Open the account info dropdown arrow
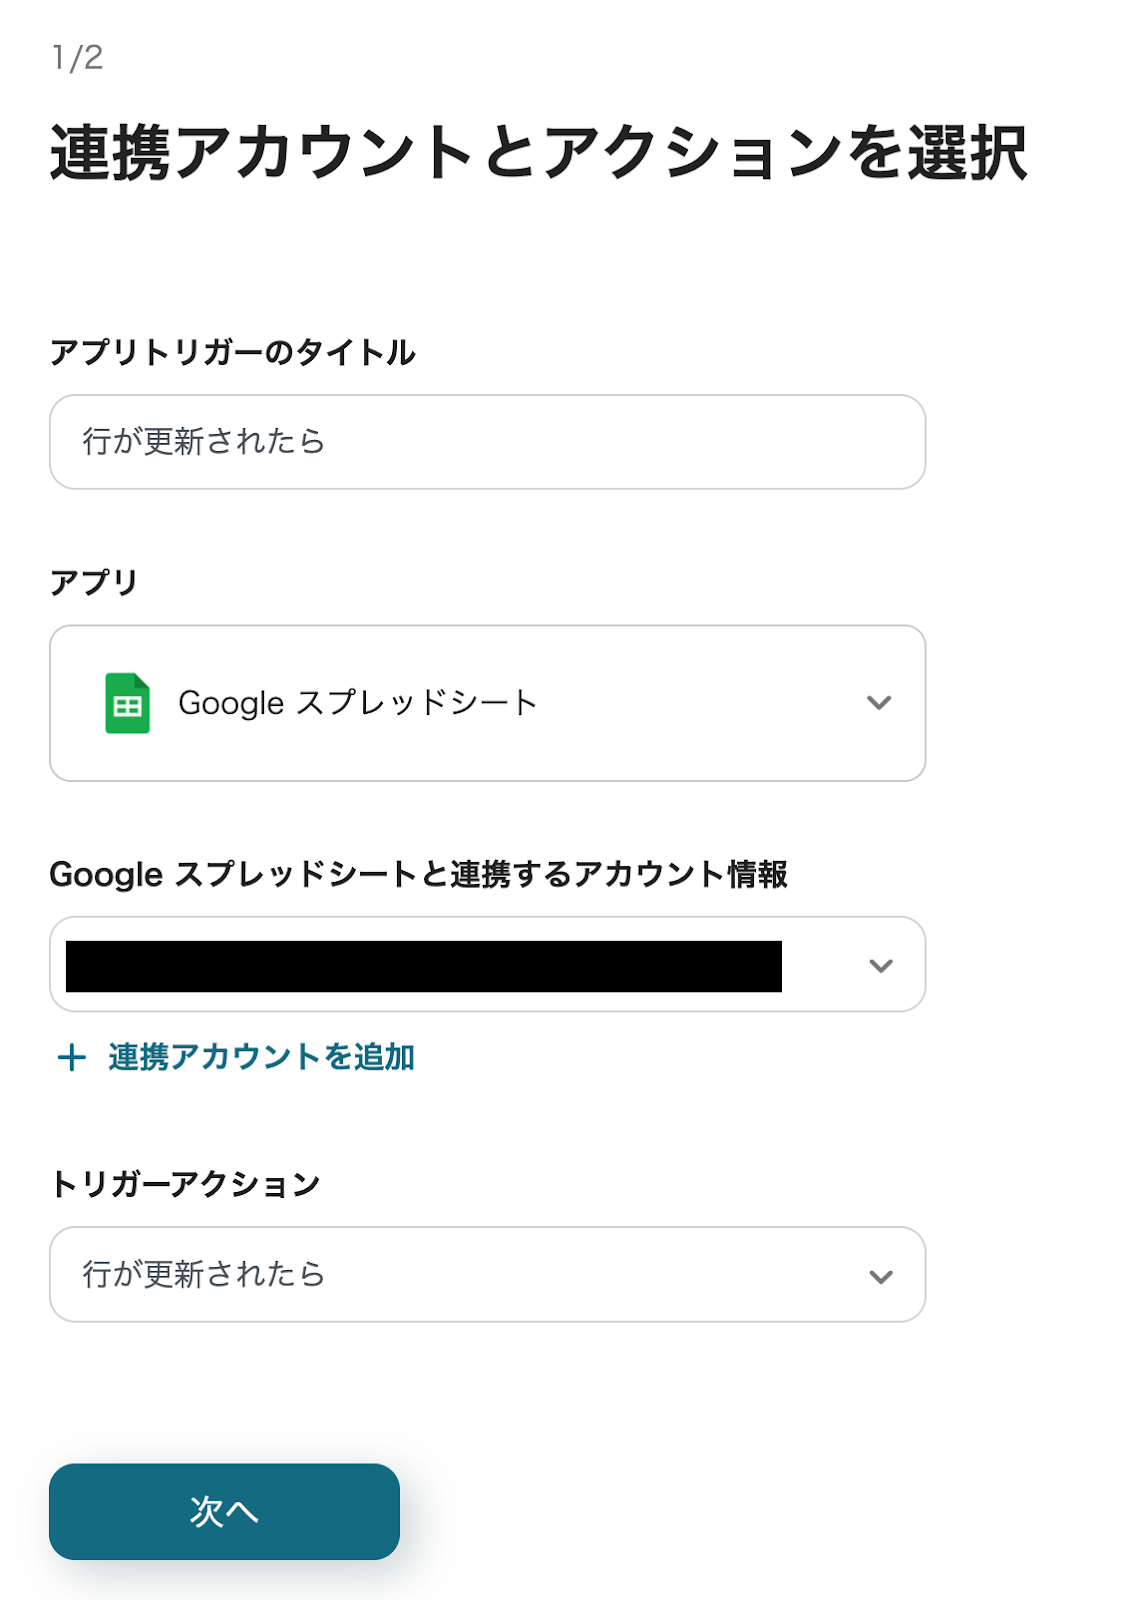 880,965
